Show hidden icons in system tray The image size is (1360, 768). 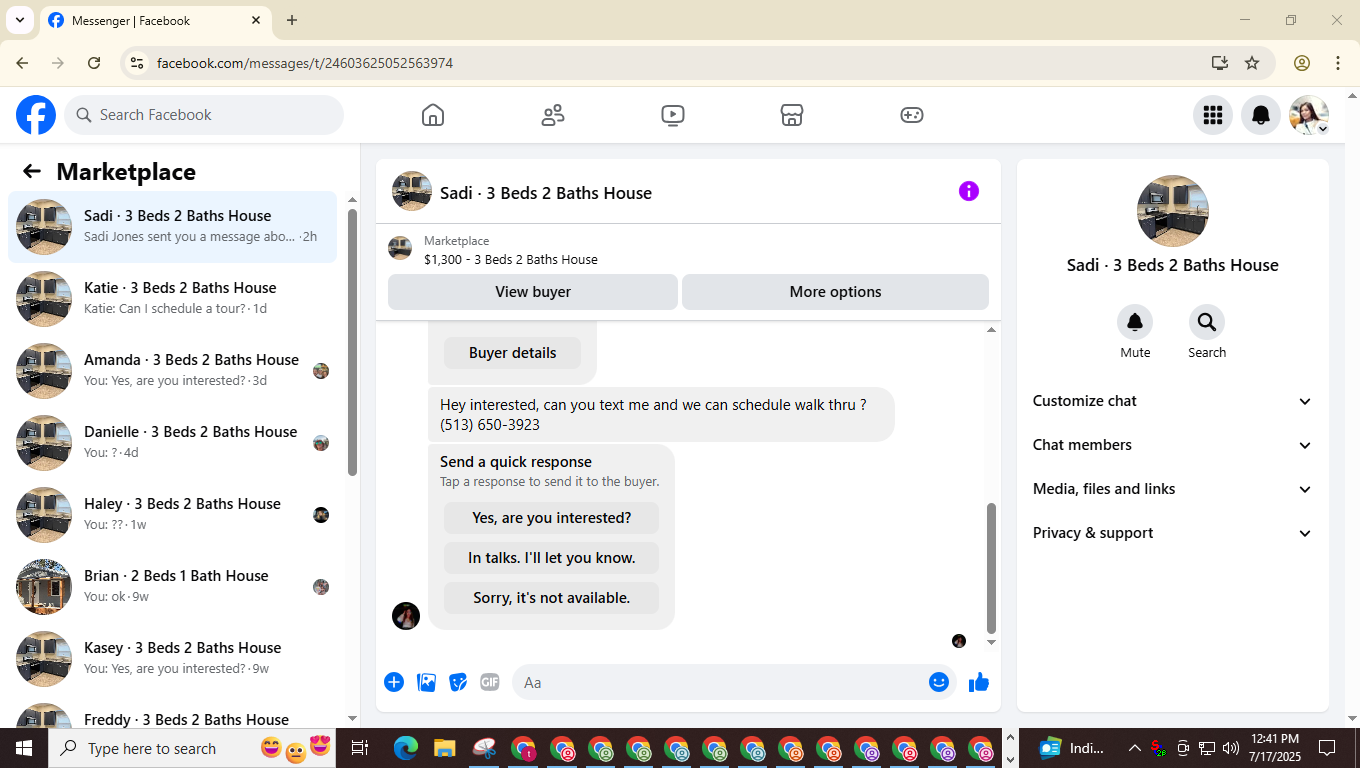coord(1135,748)
